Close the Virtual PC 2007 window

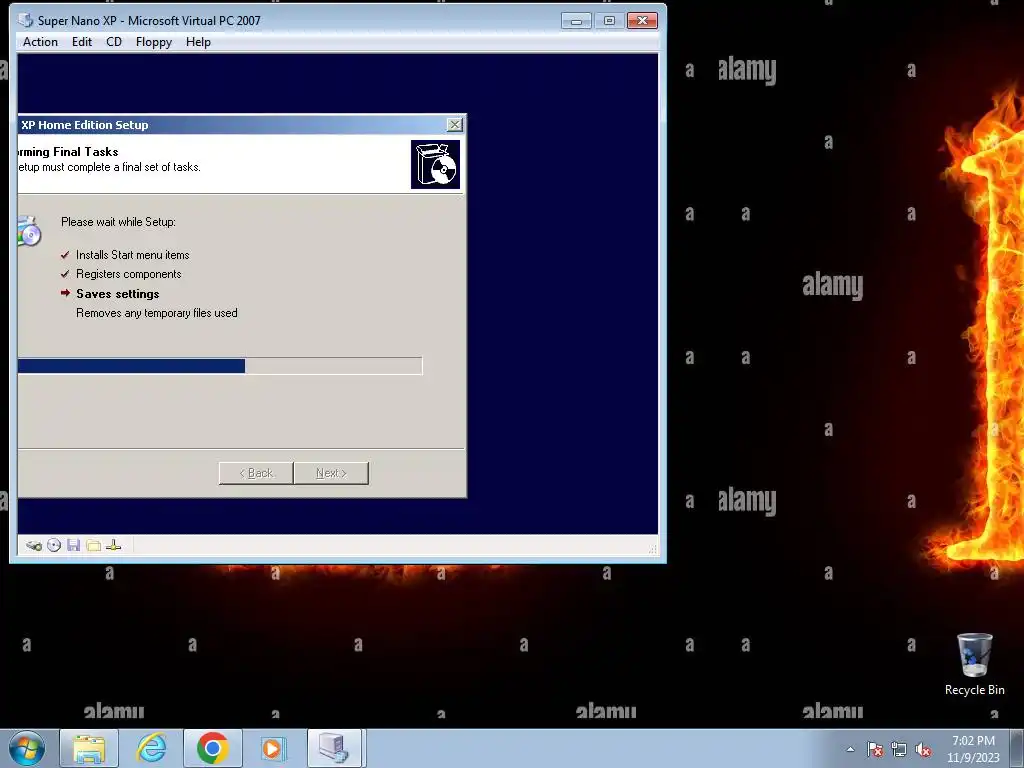click(x=642, y=21)
